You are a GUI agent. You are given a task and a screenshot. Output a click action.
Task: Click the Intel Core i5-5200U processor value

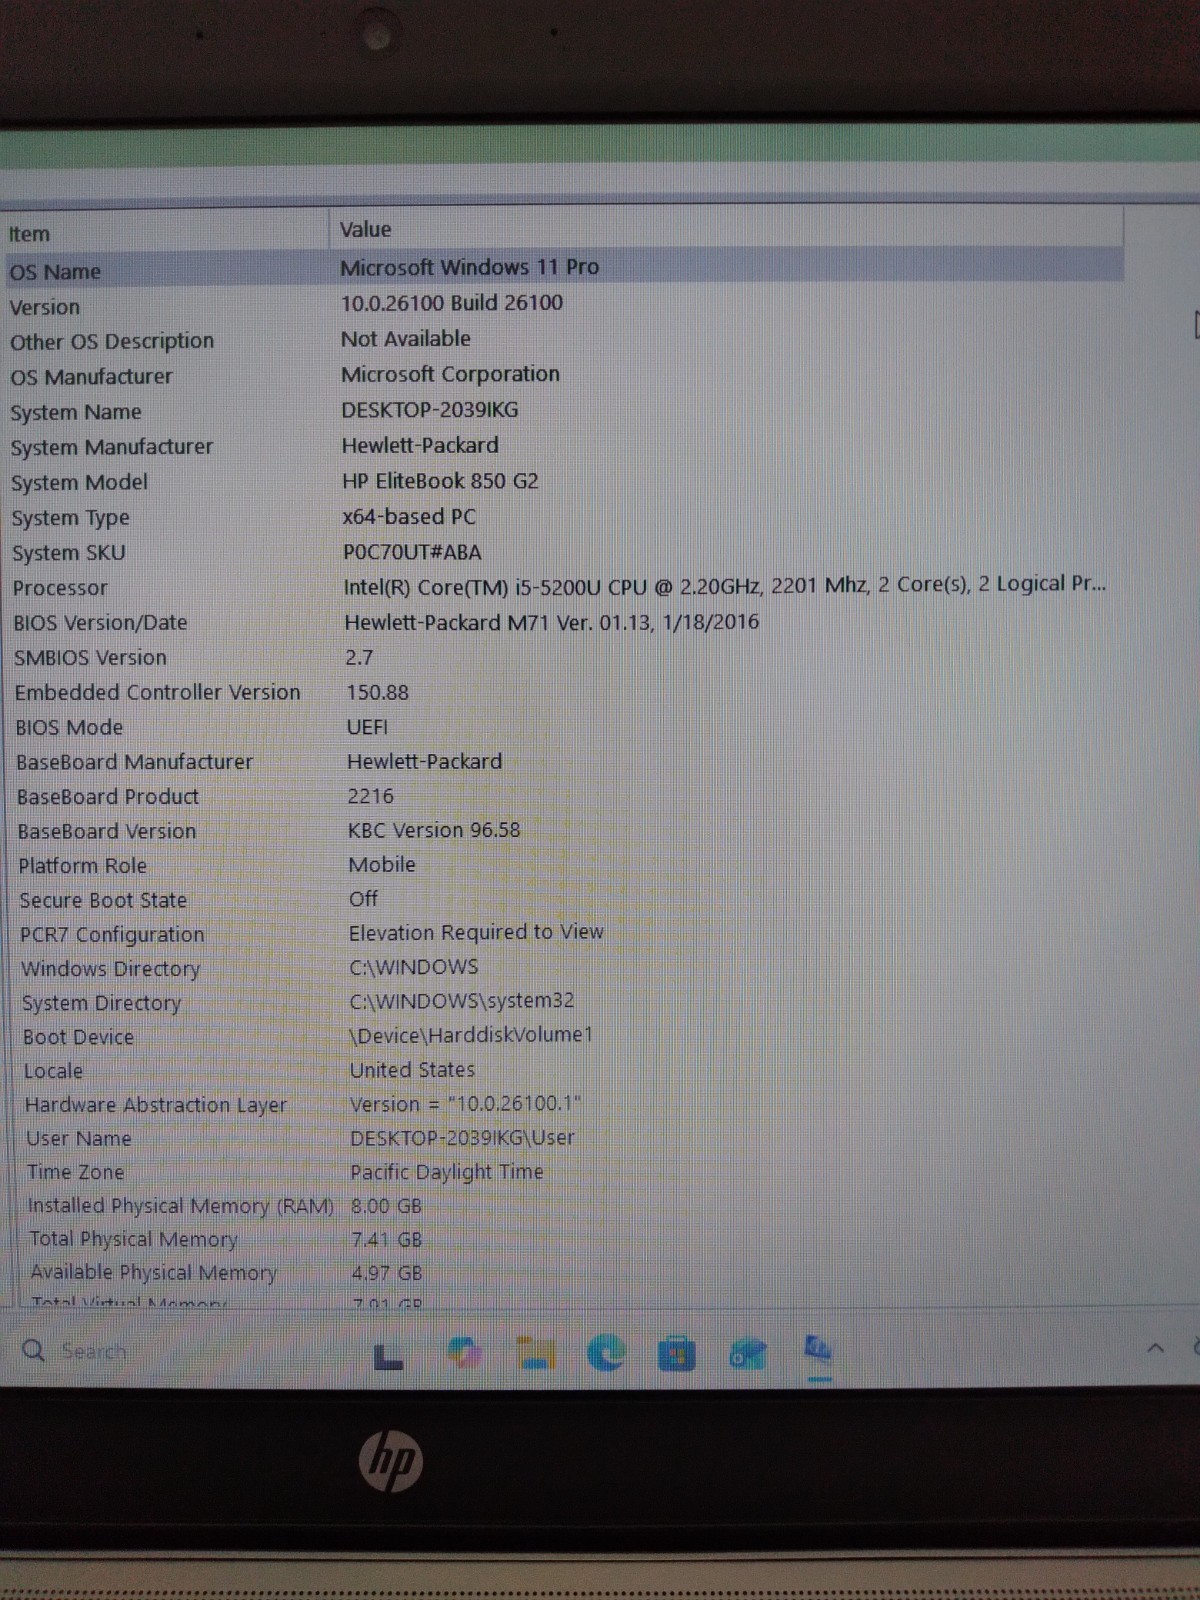click(725, 585)
